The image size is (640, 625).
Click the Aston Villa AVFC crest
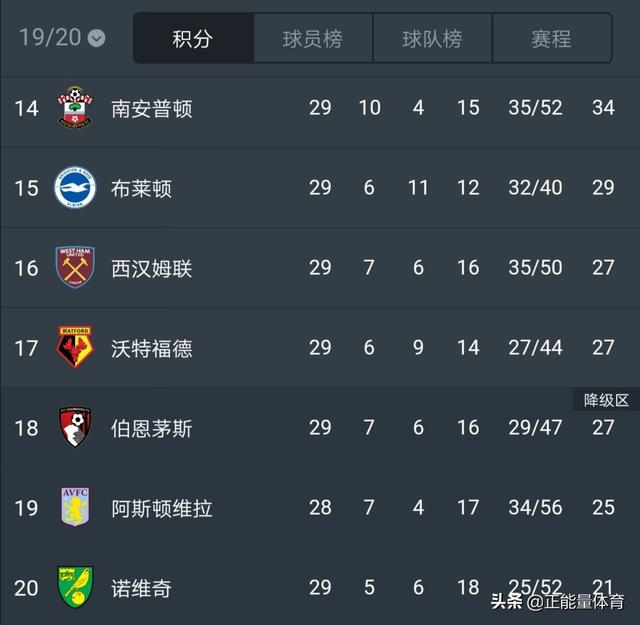point(75,508)
